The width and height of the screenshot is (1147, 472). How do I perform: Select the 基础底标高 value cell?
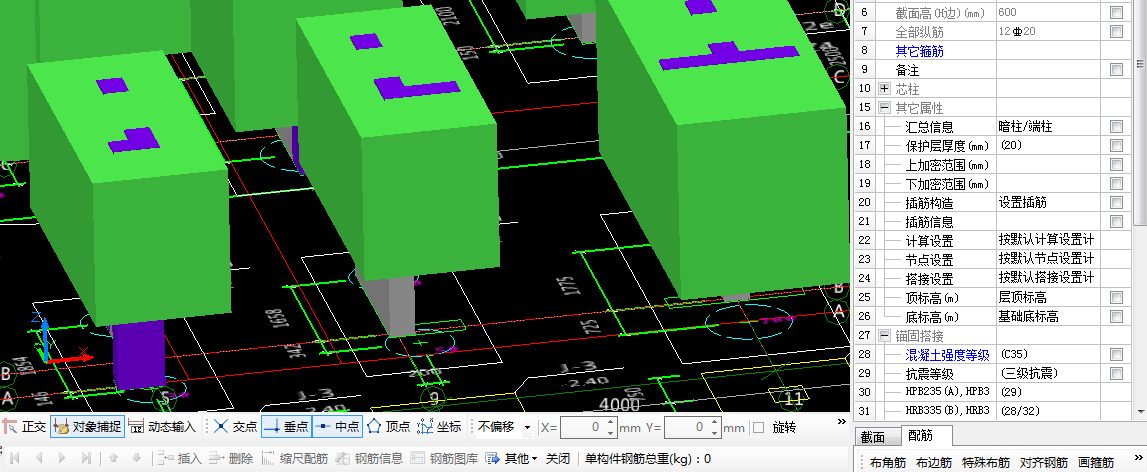[x=1050, y=317]
